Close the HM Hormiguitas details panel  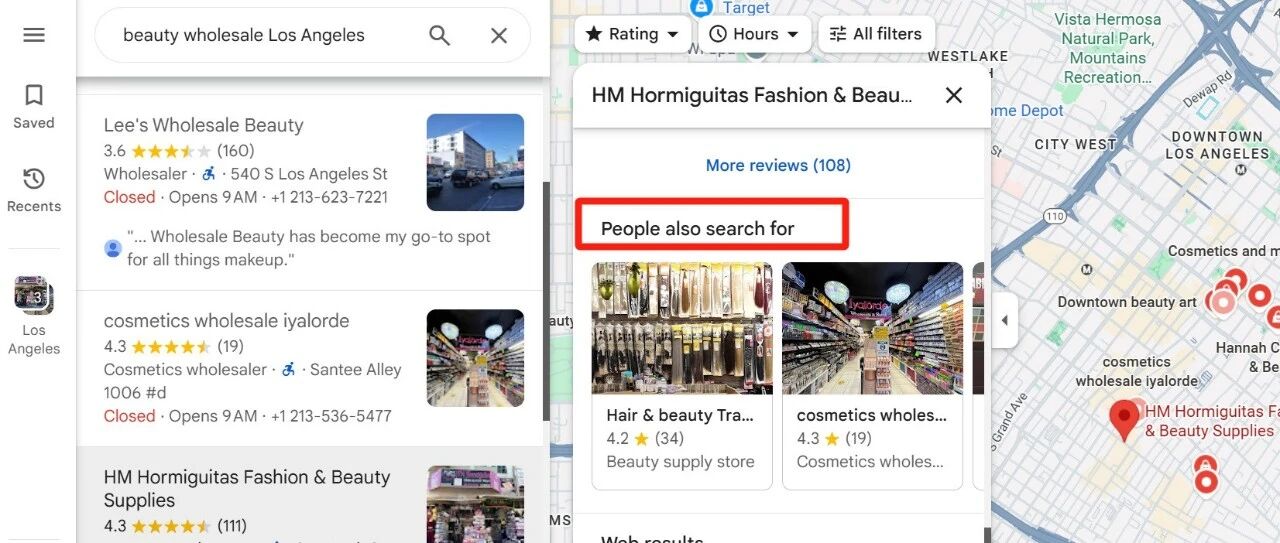954,95
